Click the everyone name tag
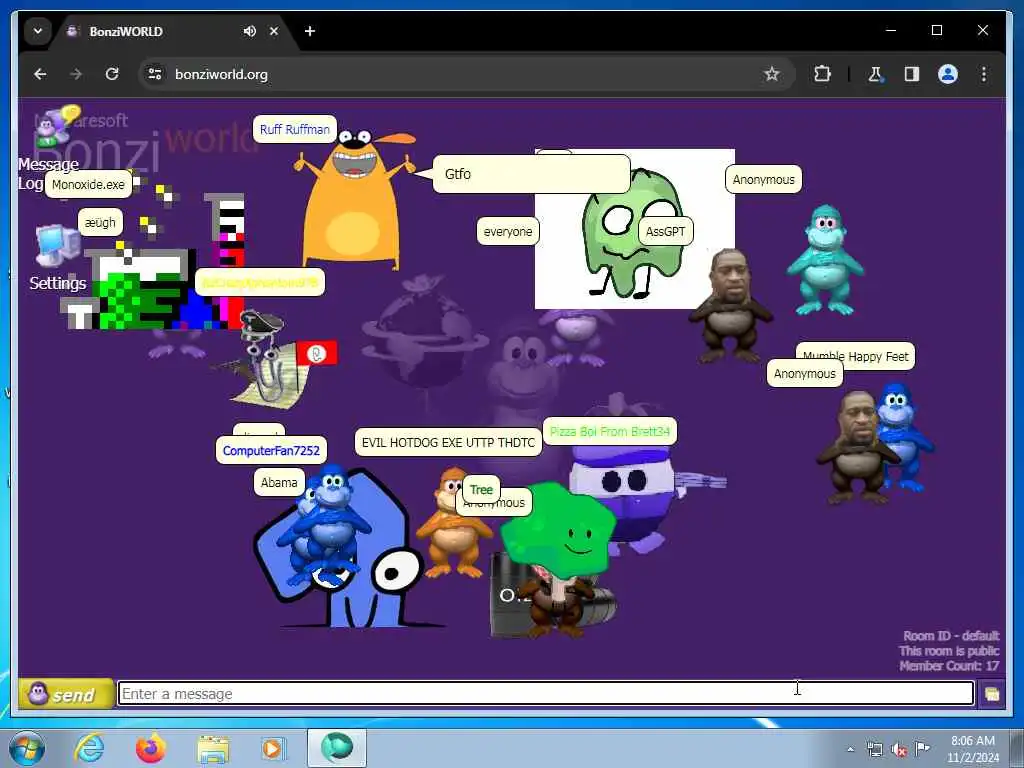 507,231
